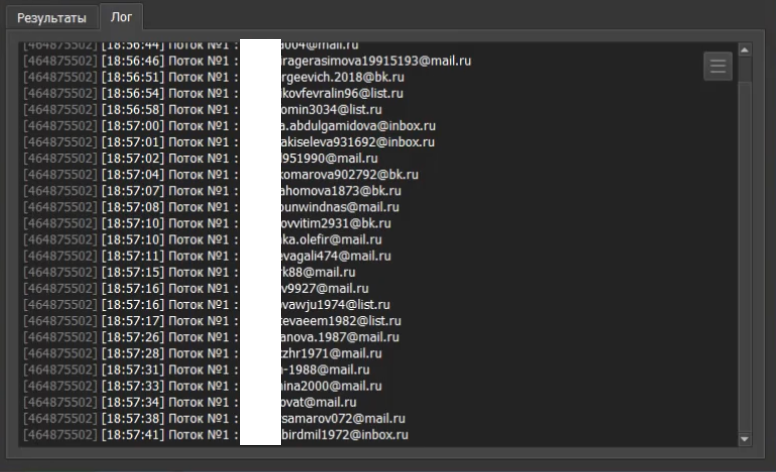Select the log line at 18:56:51
The image size is (776, 472).
pos(214,77)
